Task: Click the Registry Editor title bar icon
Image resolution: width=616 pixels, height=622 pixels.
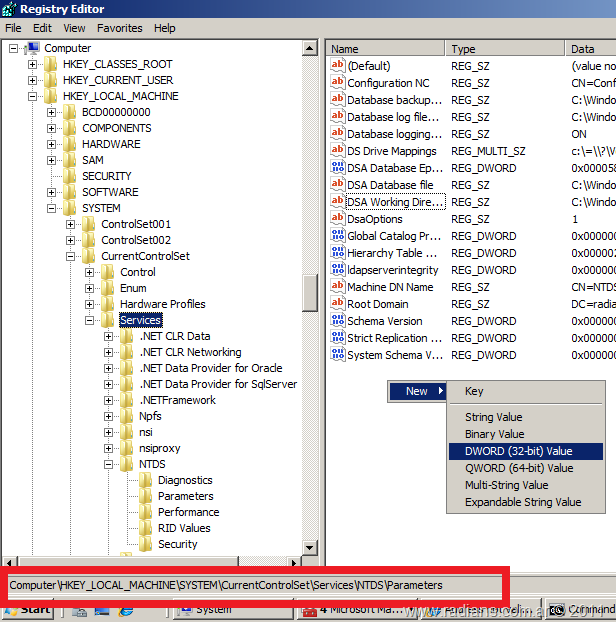Action: 10,9
